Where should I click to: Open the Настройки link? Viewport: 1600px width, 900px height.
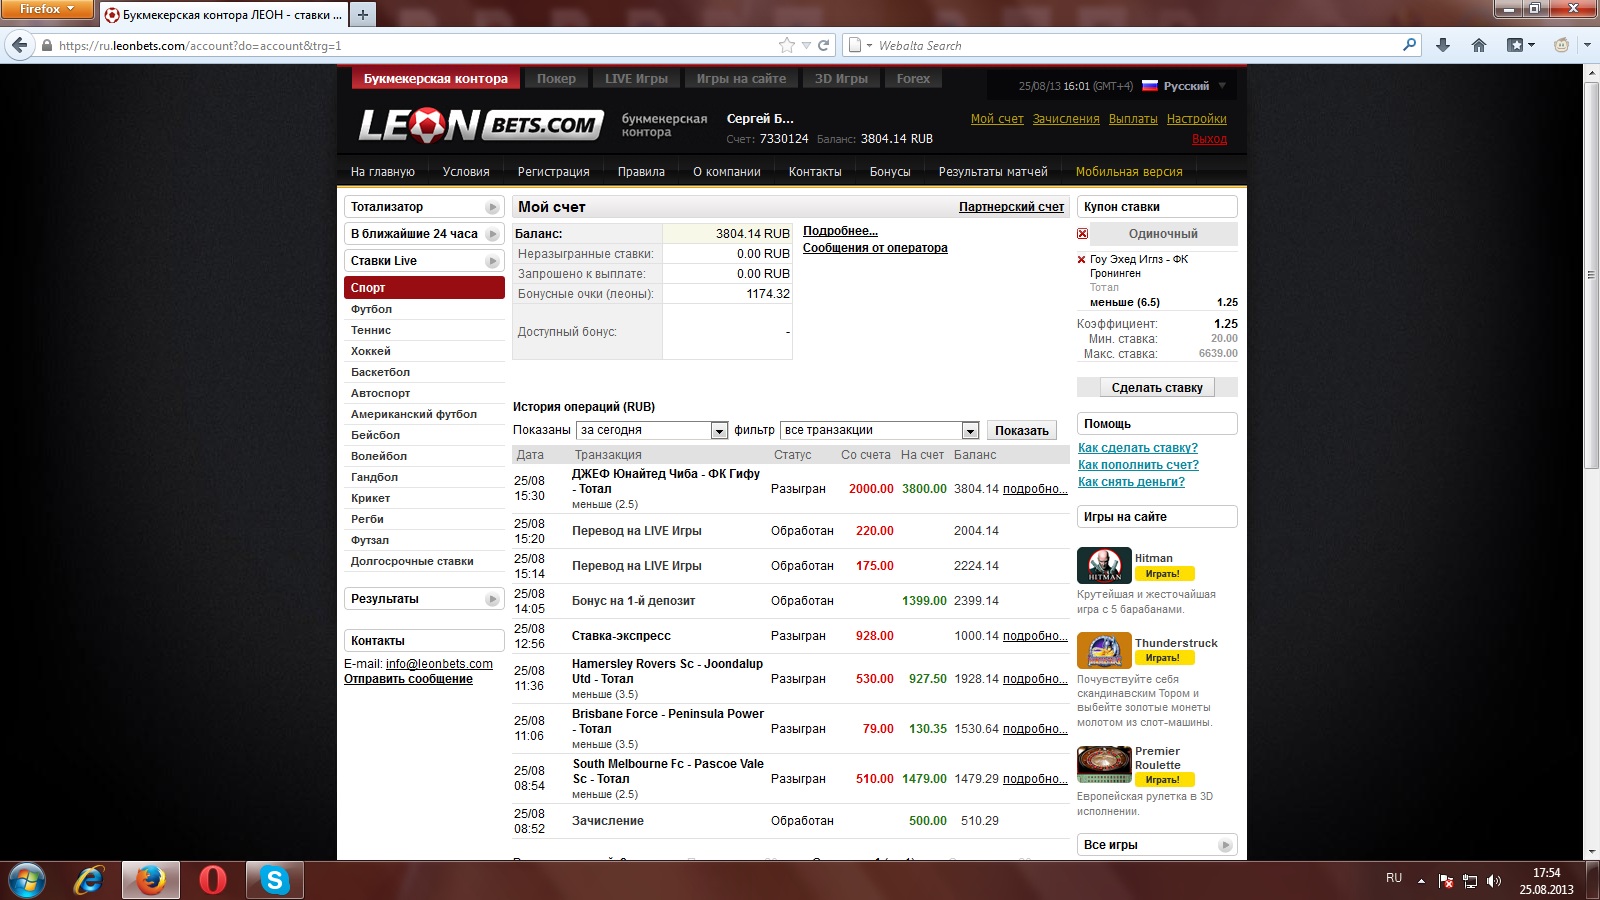pos(1197,119)
